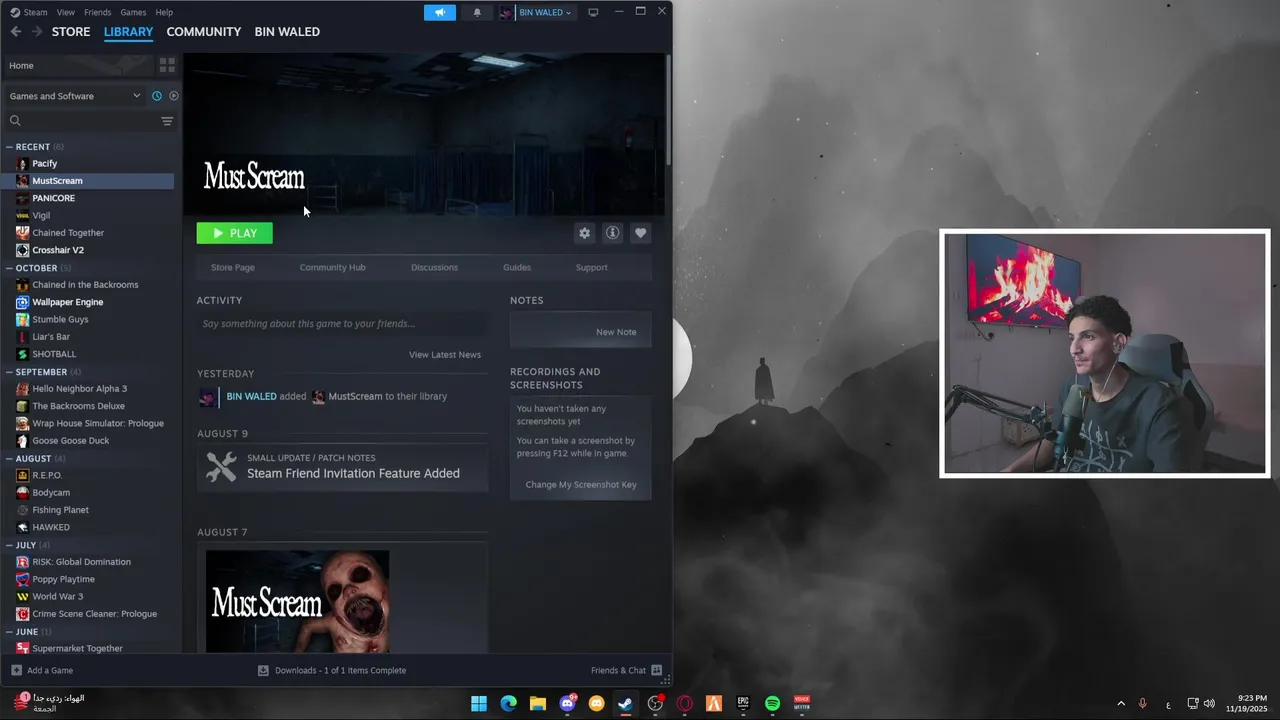
Task: Open the Discussions link
Action: click(x=434, y=267)
